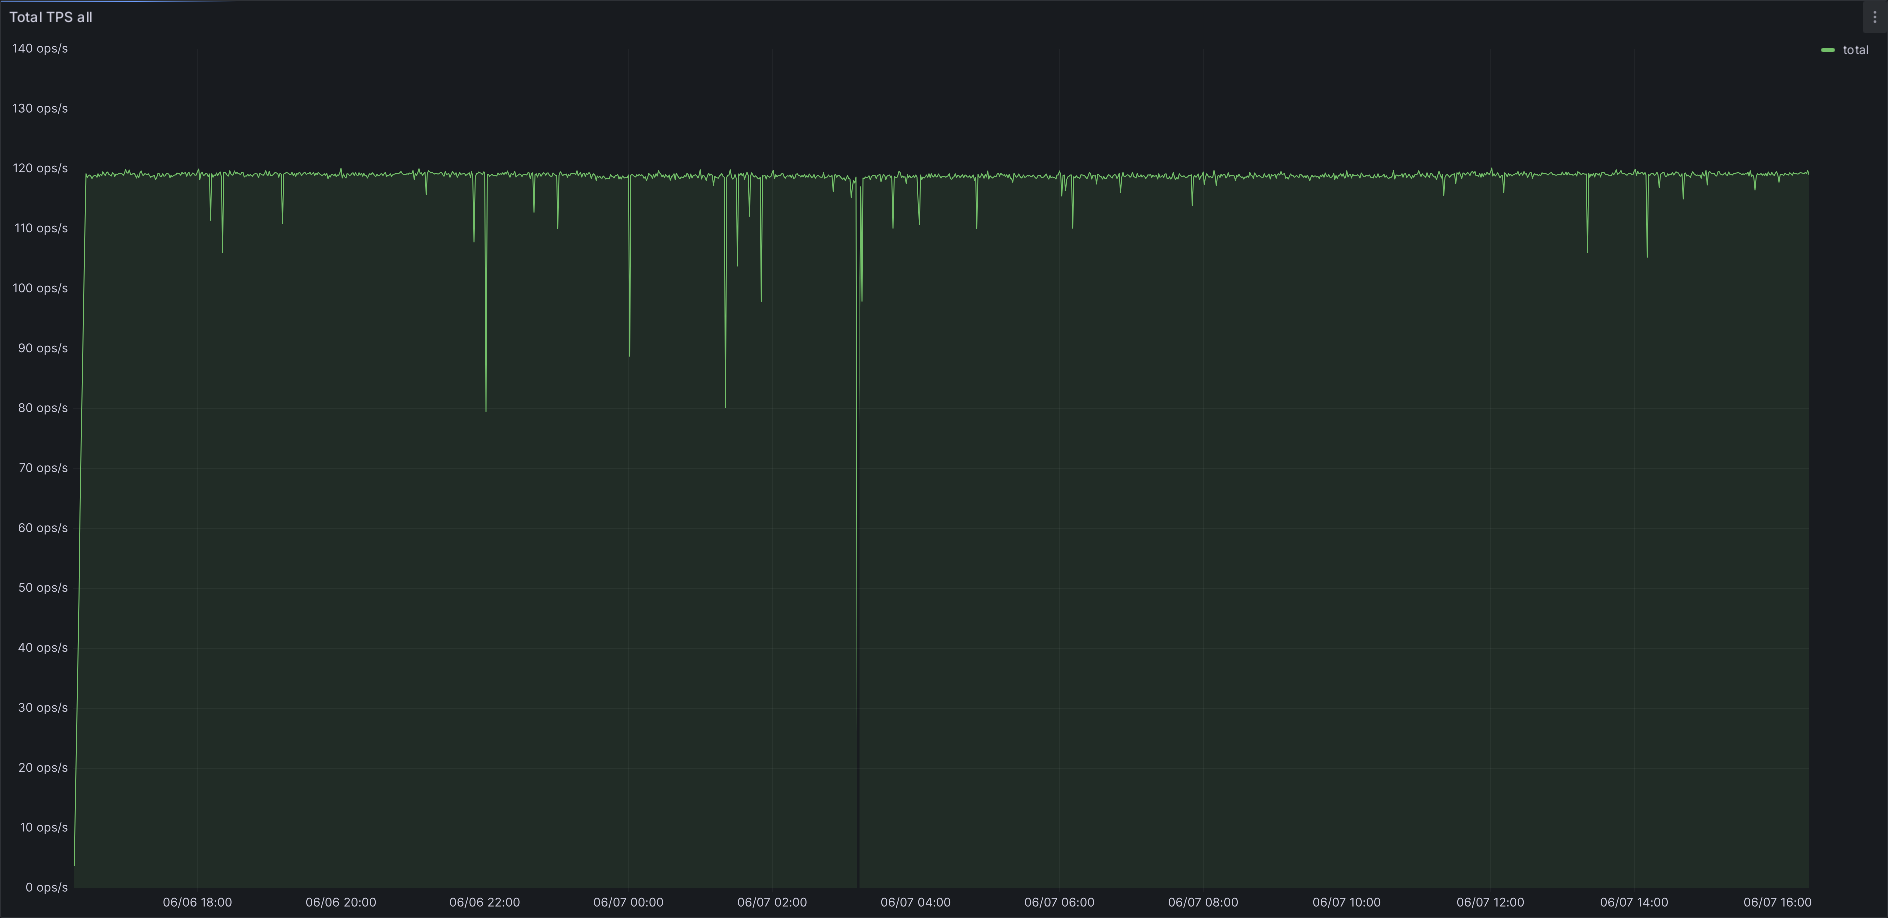The image size is (1888, 918).
Task: Click the '0 ops/s' axis label
Action: (46, 888)
